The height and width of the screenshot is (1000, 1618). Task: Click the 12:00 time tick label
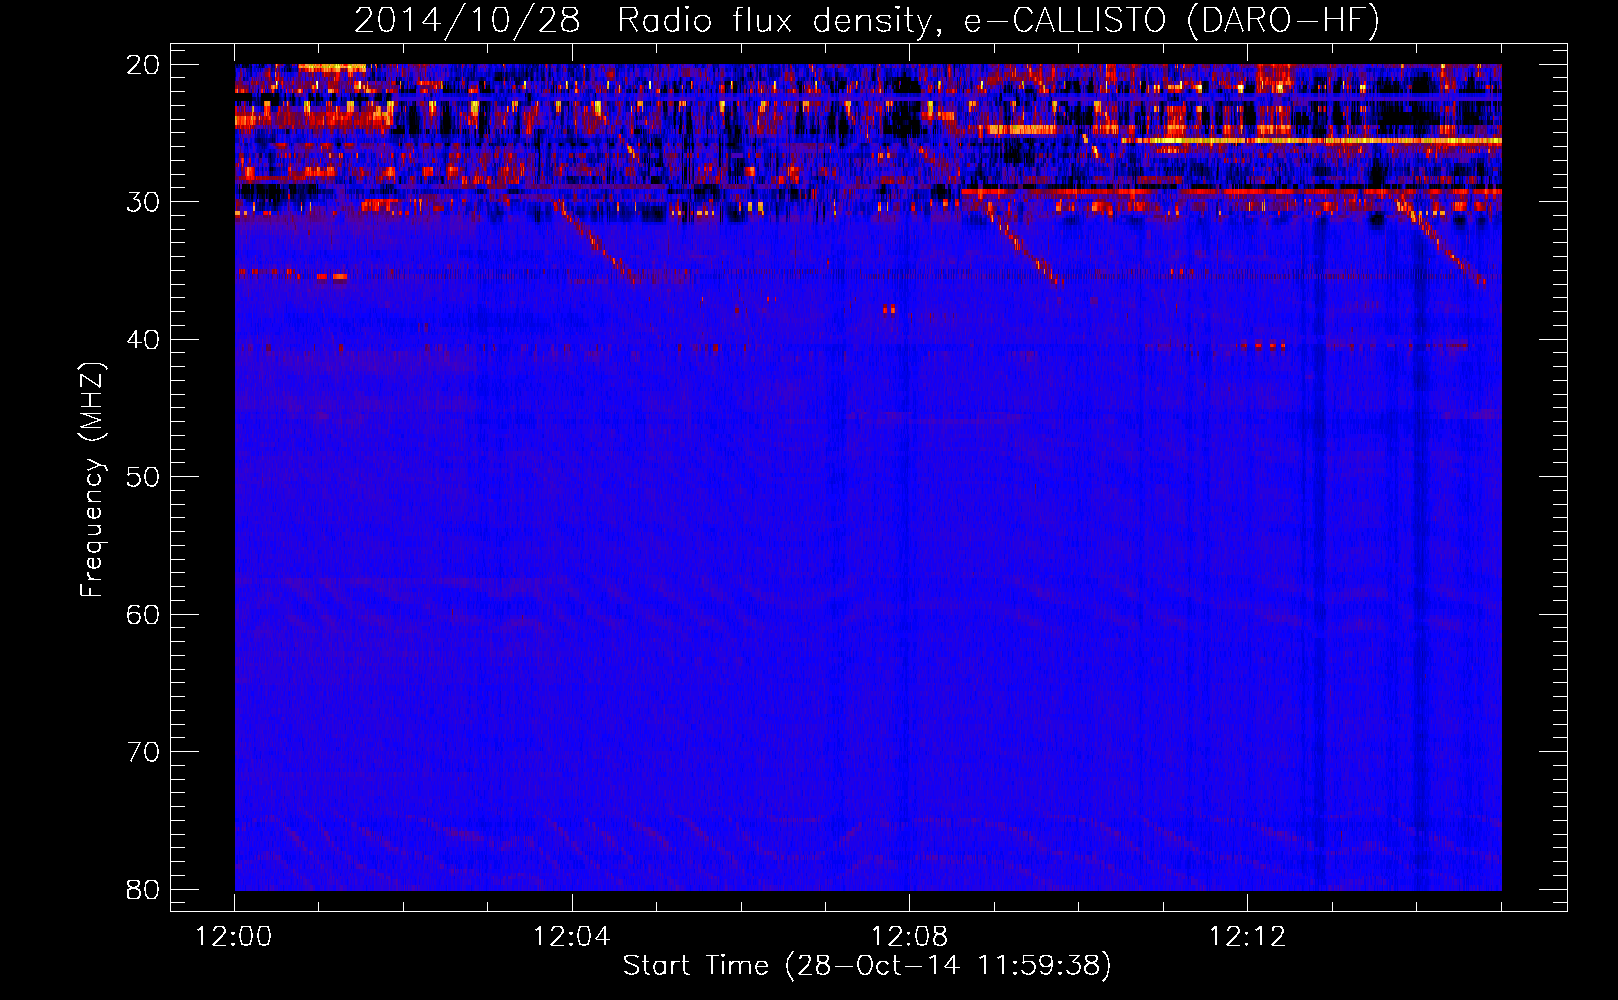[x=234, y=937]
